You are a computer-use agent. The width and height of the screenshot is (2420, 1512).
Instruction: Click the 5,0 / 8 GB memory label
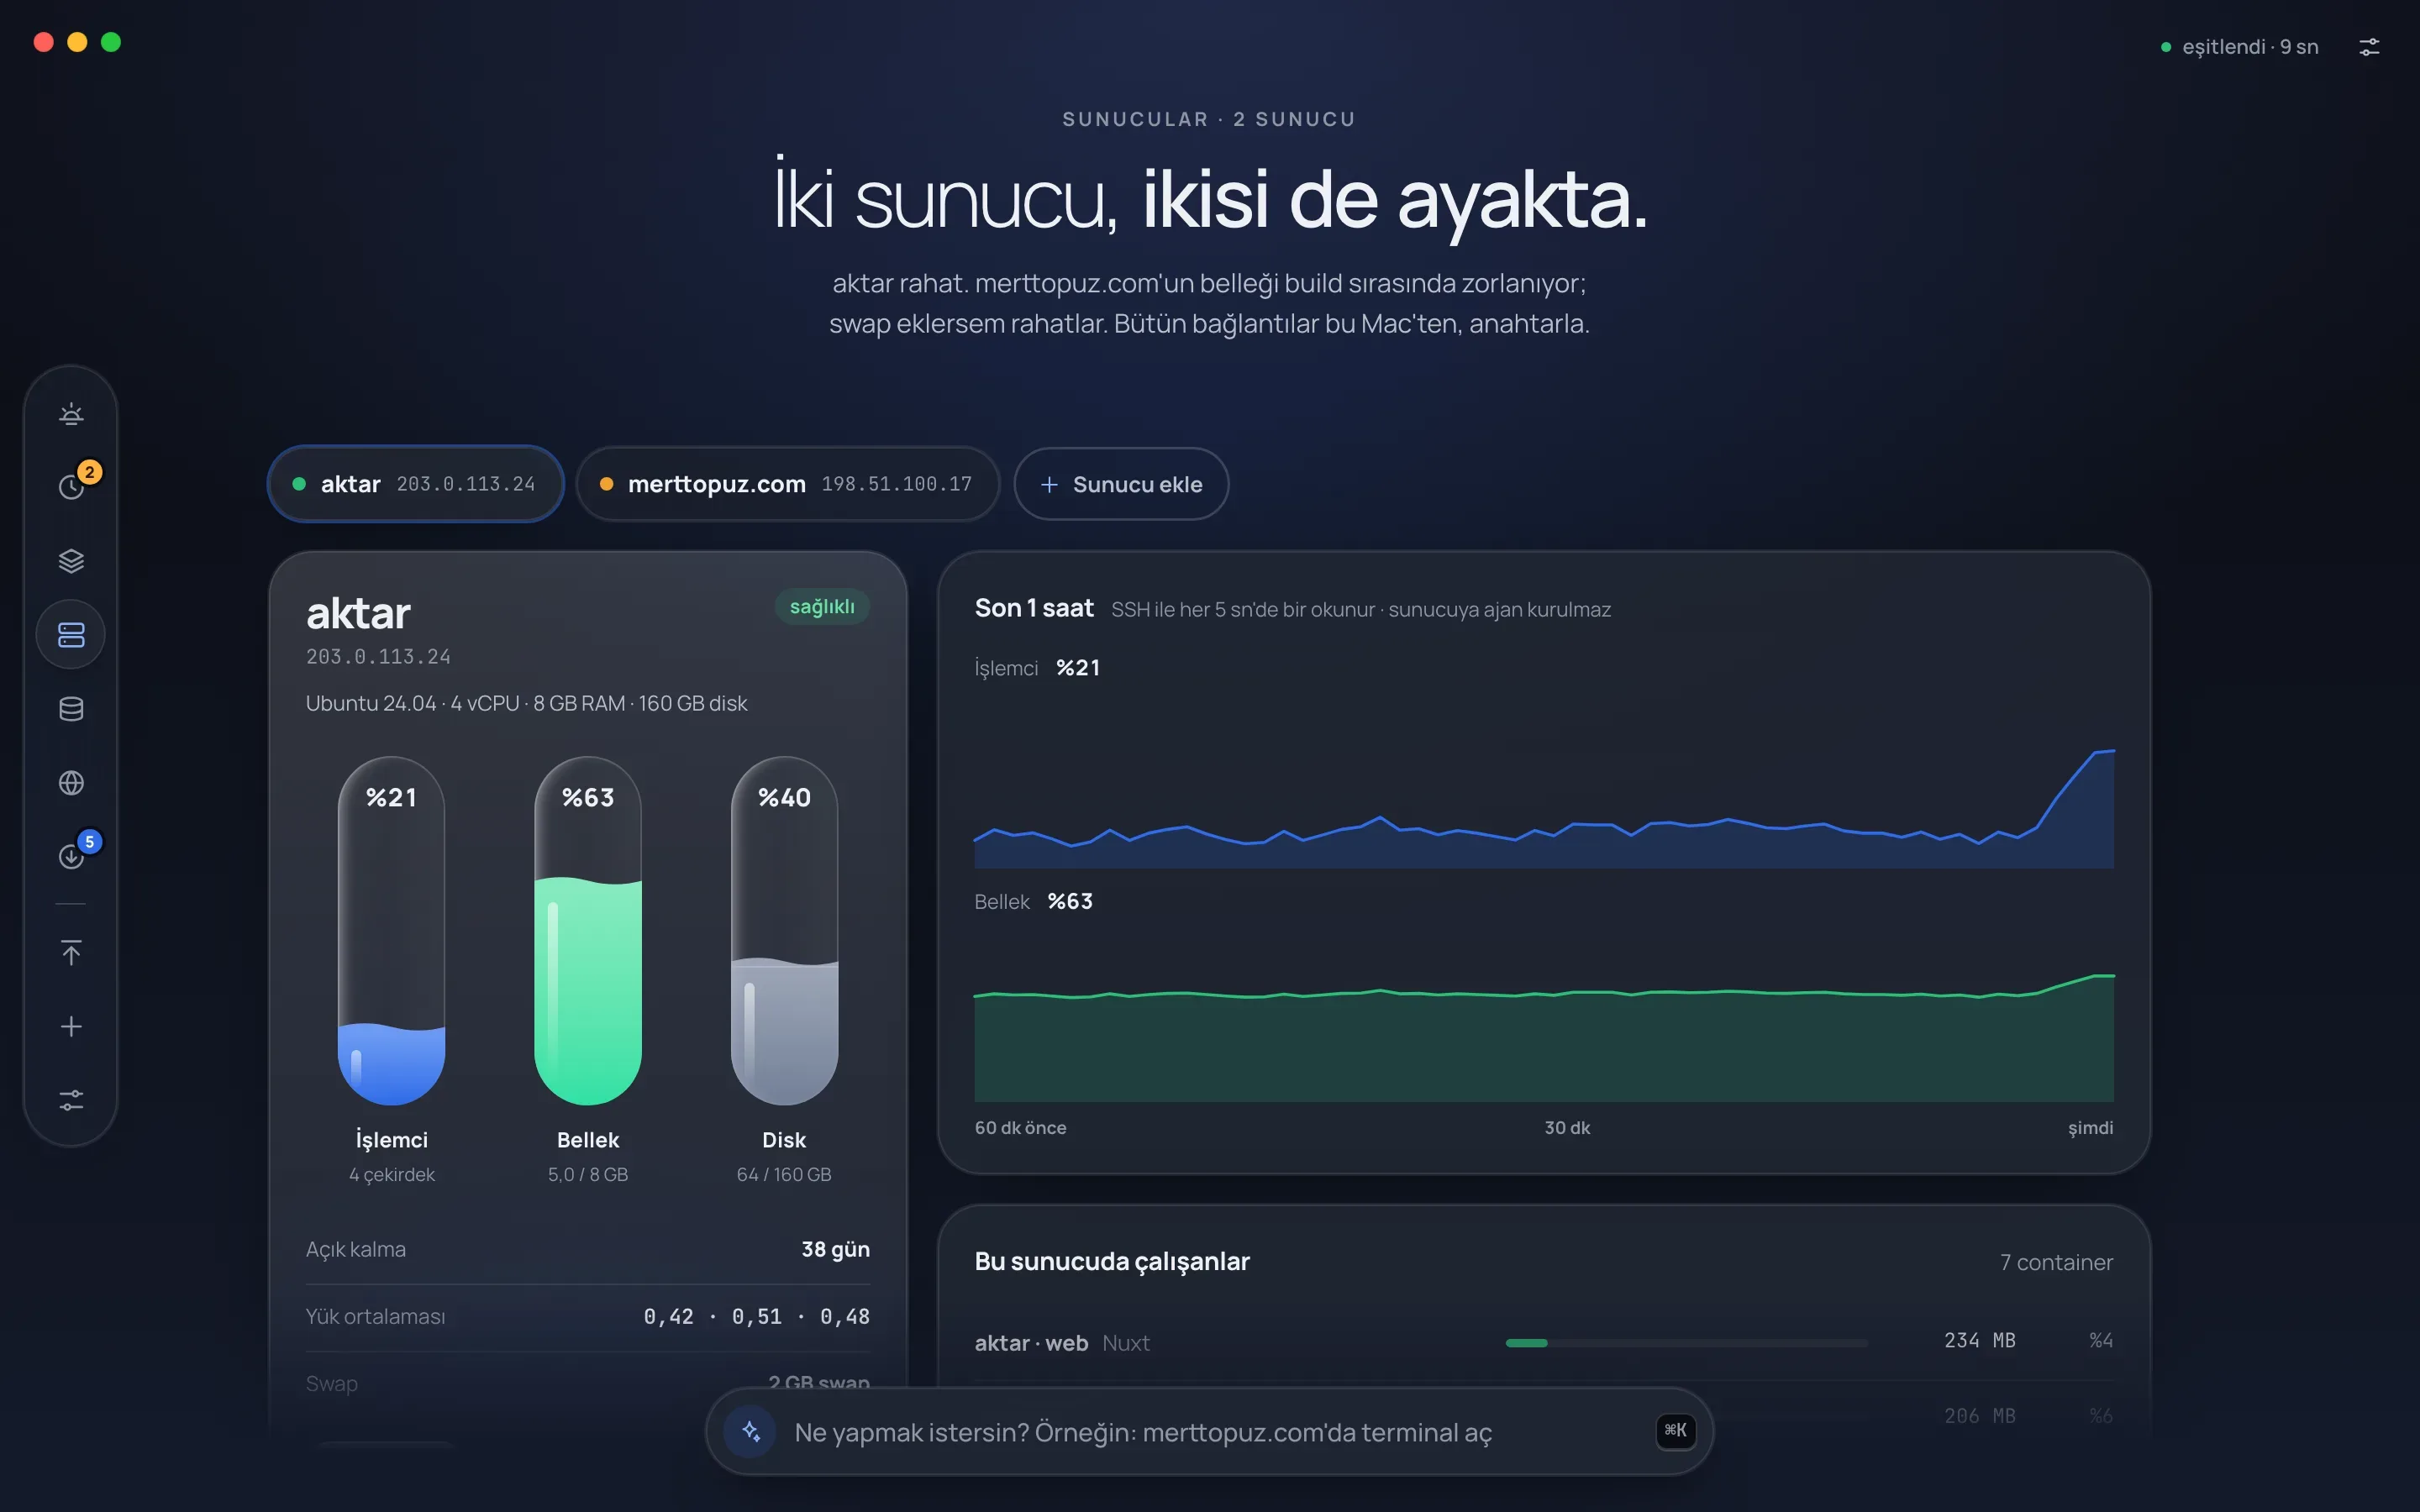tap(588, 1174)
